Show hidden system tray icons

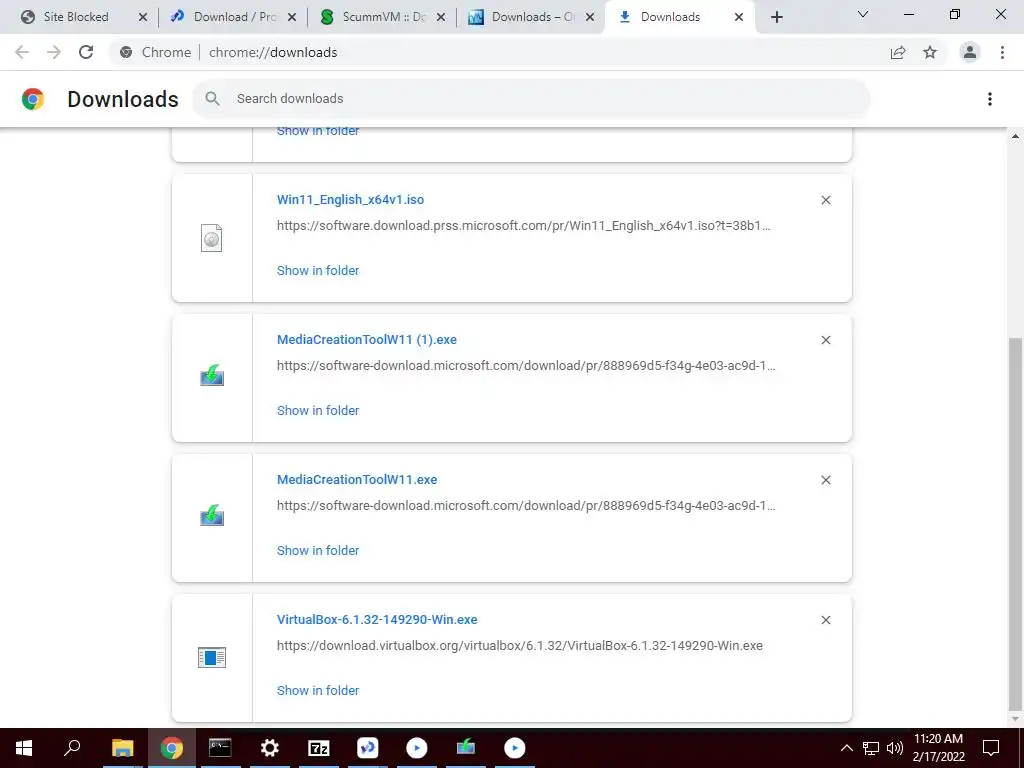coord(846,748)
